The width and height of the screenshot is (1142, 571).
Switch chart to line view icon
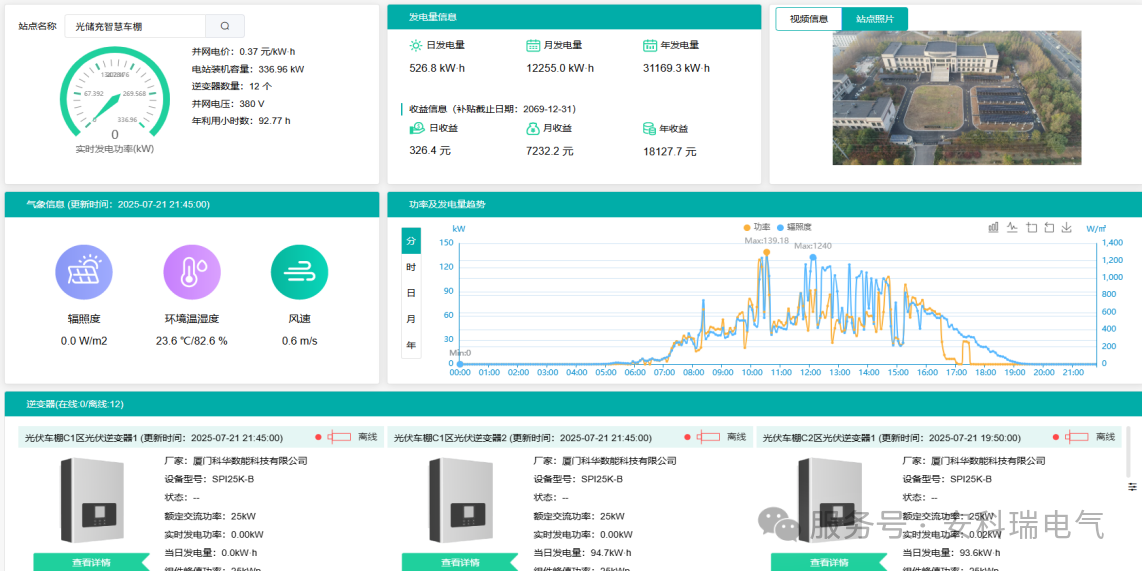[x=1012, y=227]
